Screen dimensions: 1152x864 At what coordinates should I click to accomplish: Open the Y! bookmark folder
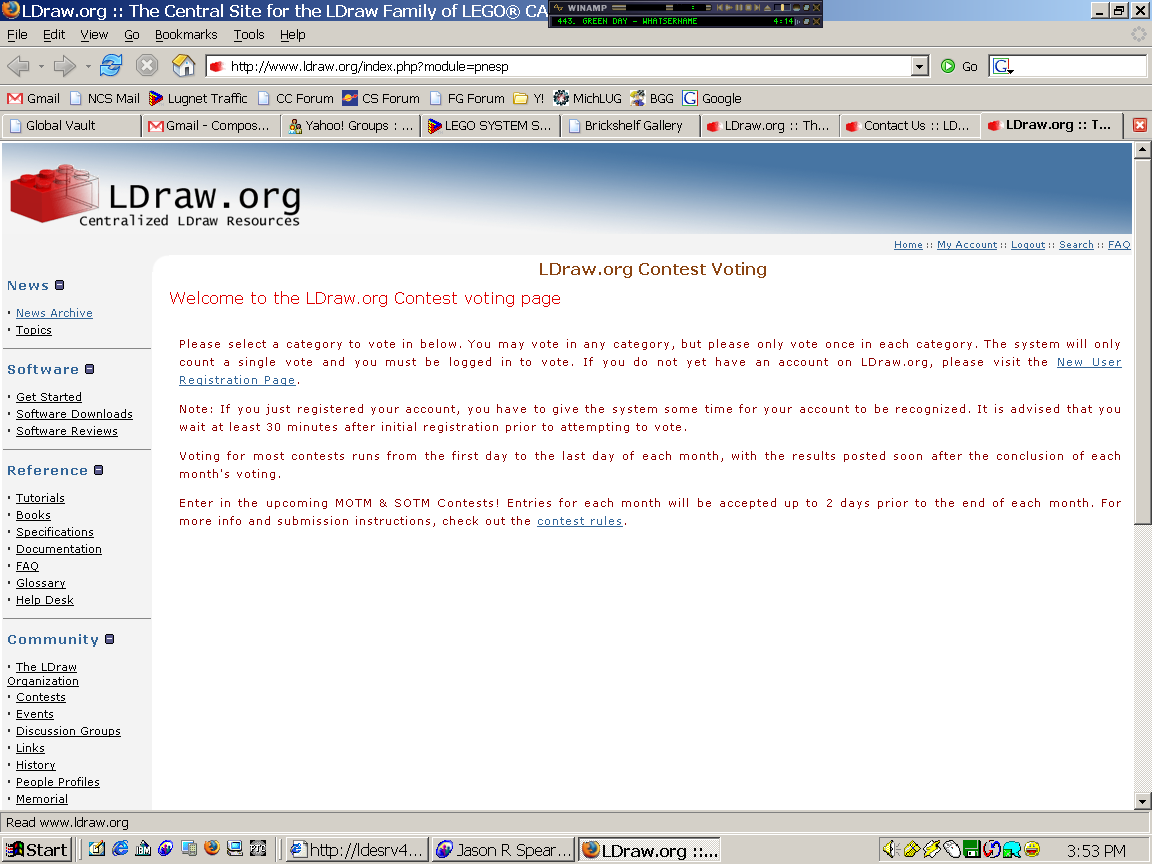click(529, 98)
